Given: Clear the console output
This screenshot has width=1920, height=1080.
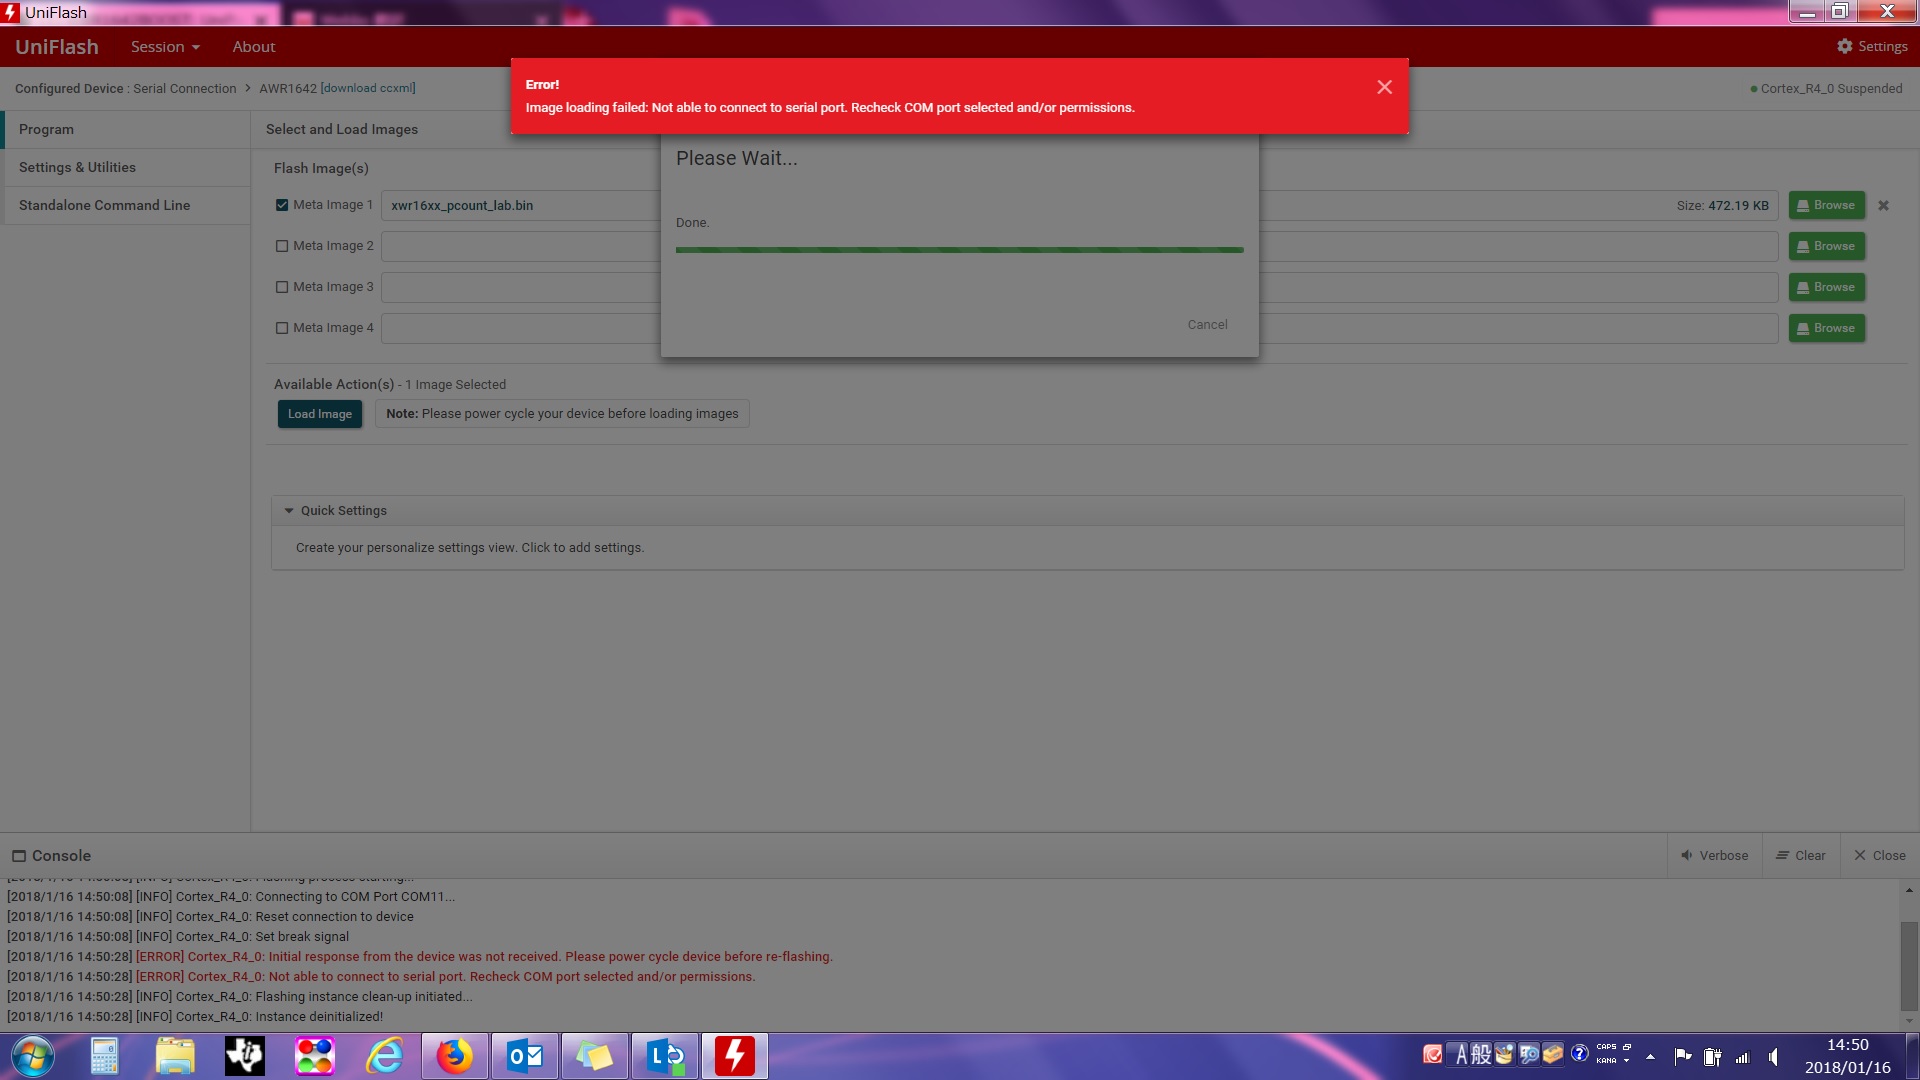Looking at the screenshot, I should (x=1800, y=856).
